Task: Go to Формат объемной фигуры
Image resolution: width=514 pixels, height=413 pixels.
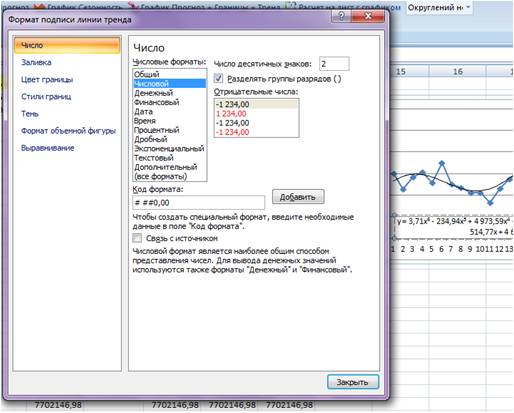Action: pyautogui.click(x=68, y=131)
